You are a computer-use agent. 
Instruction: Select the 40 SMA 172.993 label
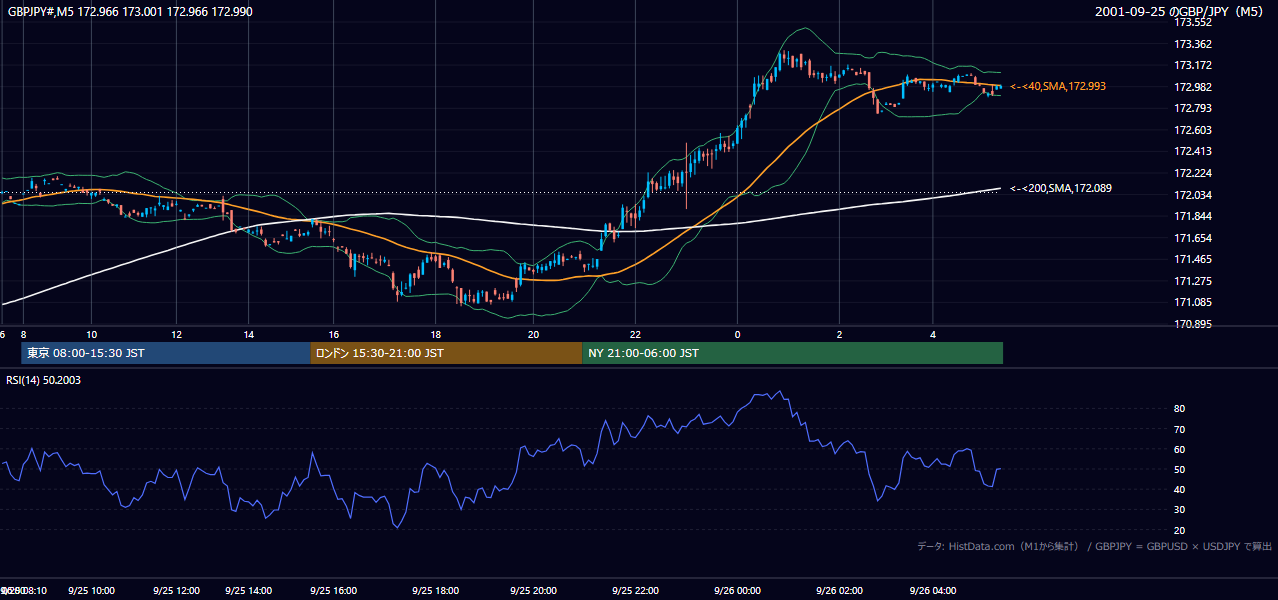click(x=1058, y=87)
